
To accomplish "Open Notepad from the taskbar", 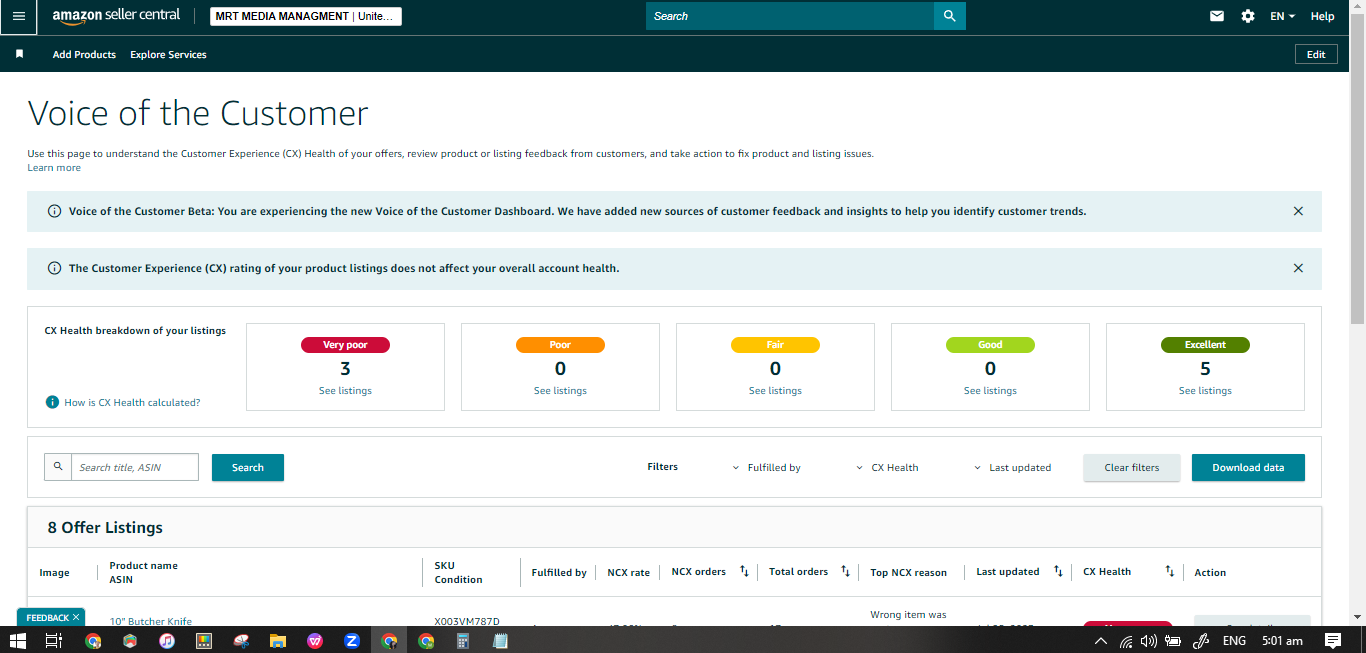I will click(x=500, y=641).
